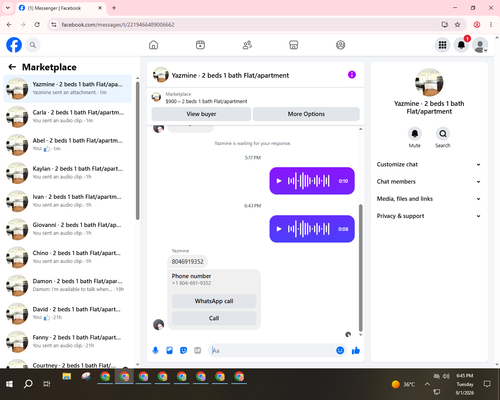Open the Facebook menu grid icon
500x400 pixels.
point(442,45)
